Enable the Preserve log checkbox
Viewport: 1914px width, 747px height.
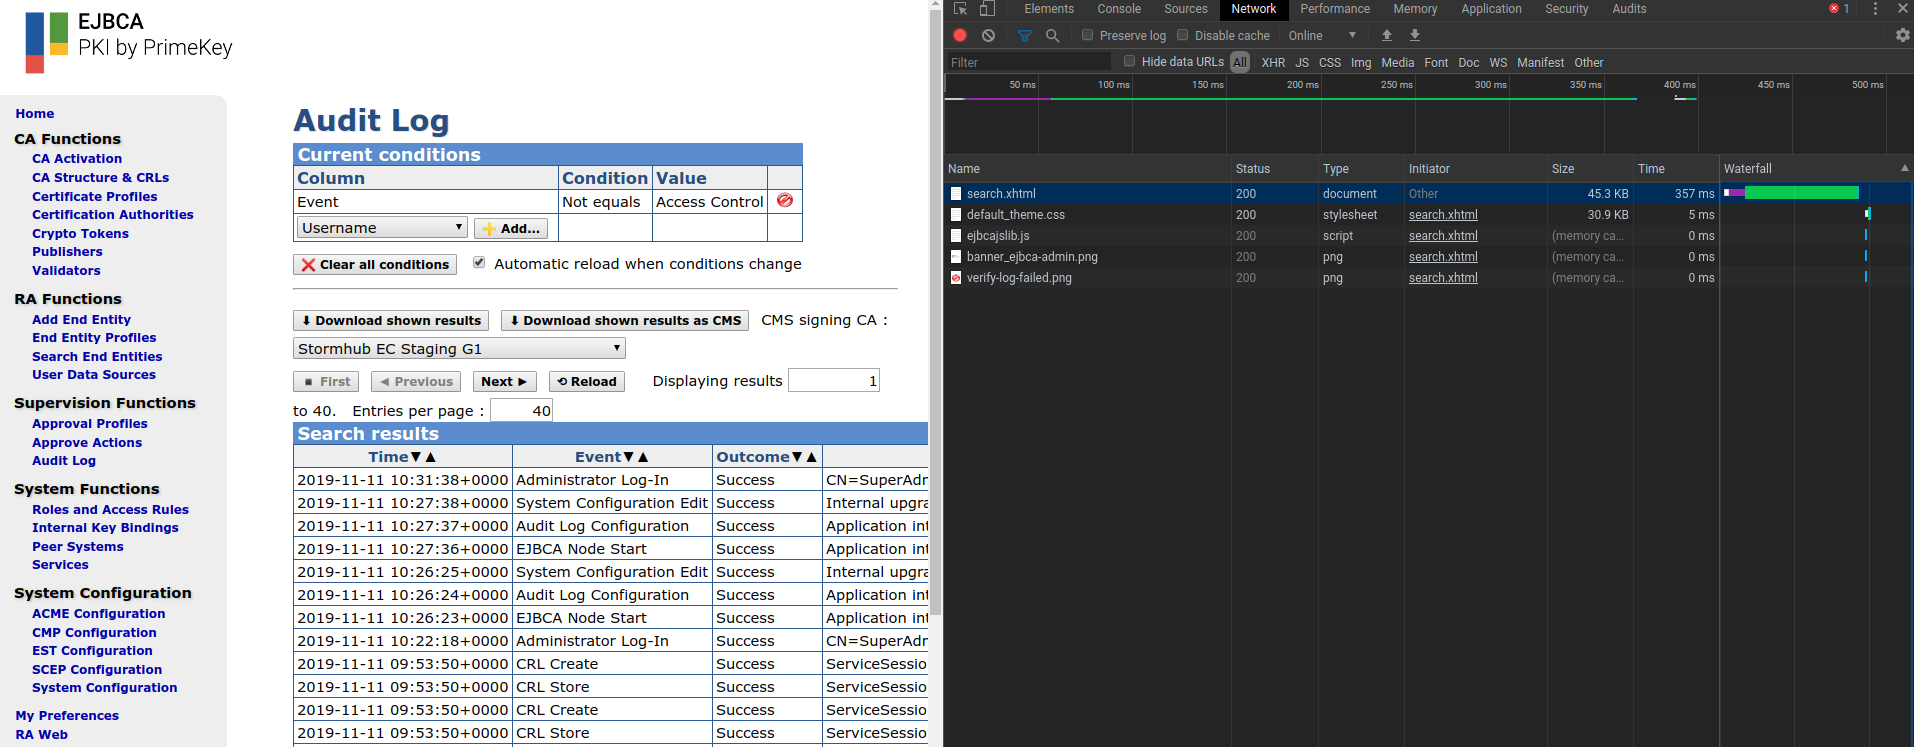pyautogui.click(x=1088, y=35)
